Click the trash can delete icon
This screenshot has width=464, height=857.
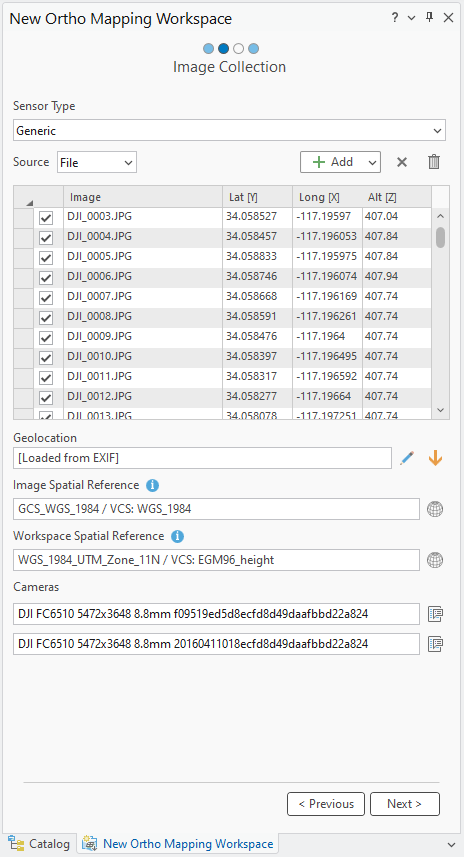pyautogui.click(x=434, y=162)
